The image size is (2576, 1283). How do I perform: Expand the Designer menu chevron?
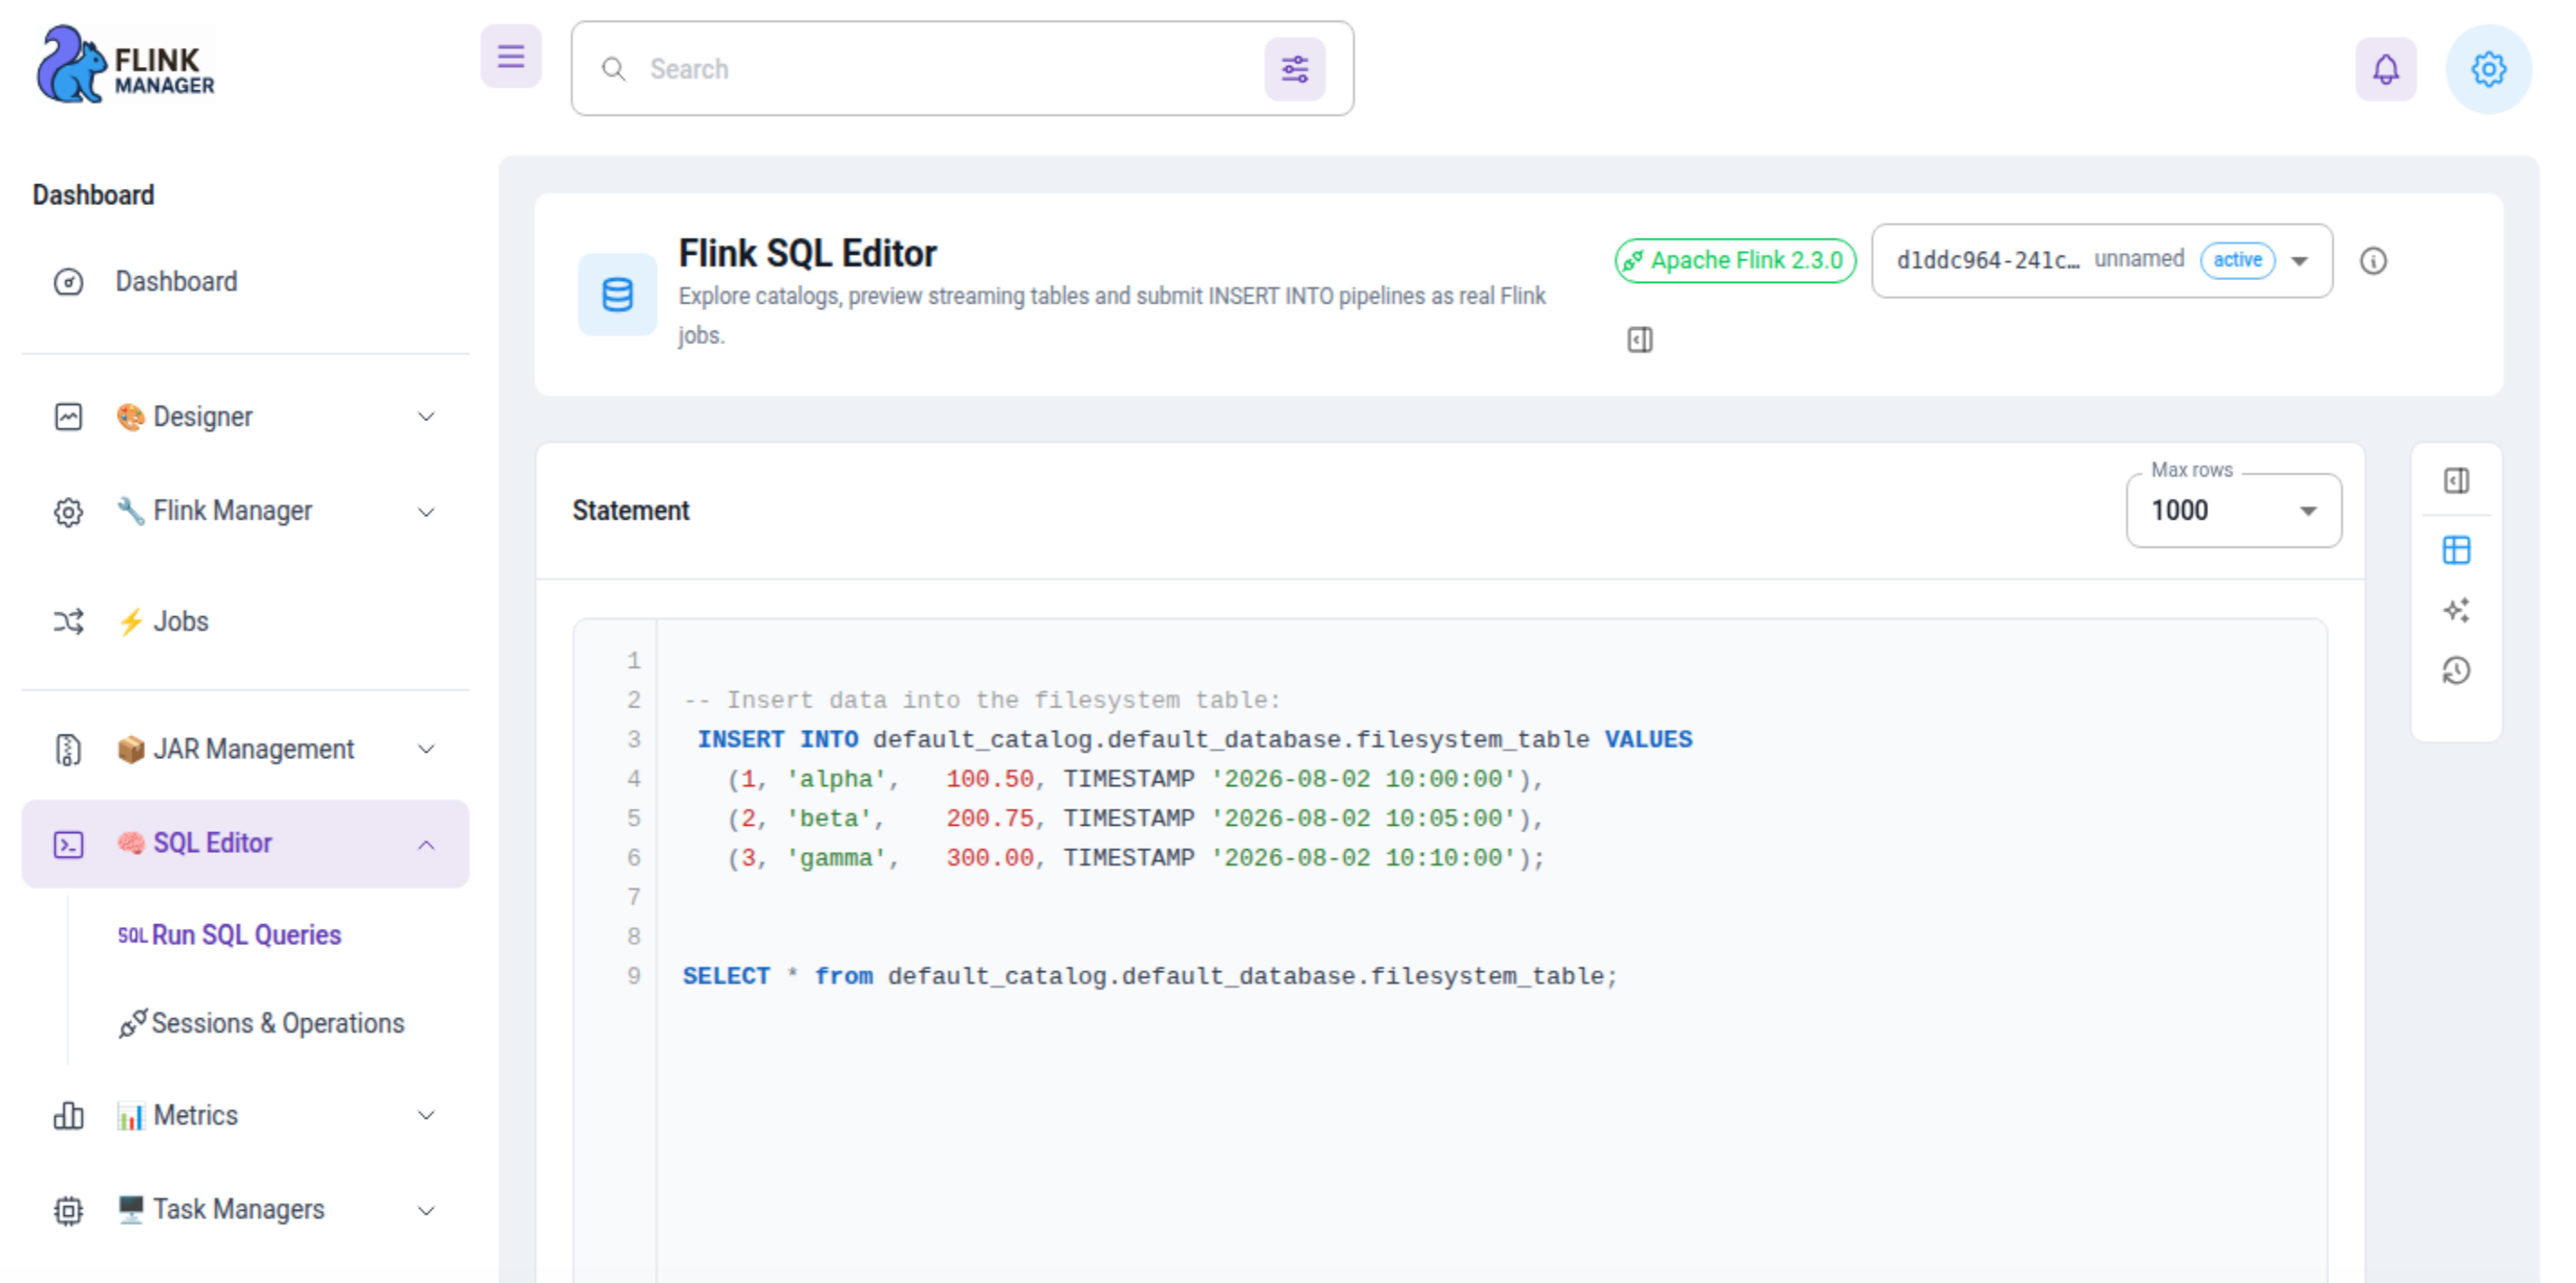tap(426, 417)
